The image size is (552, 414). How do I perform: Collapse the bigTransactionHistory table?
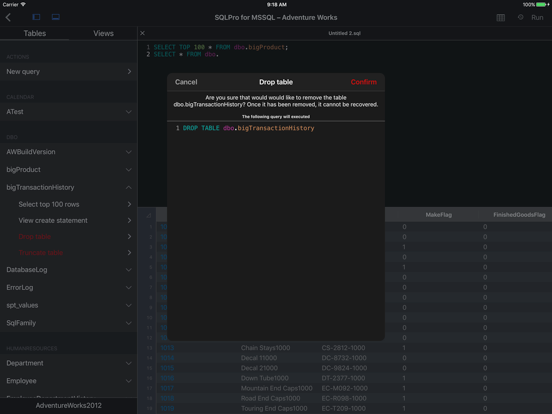[69, 187]
